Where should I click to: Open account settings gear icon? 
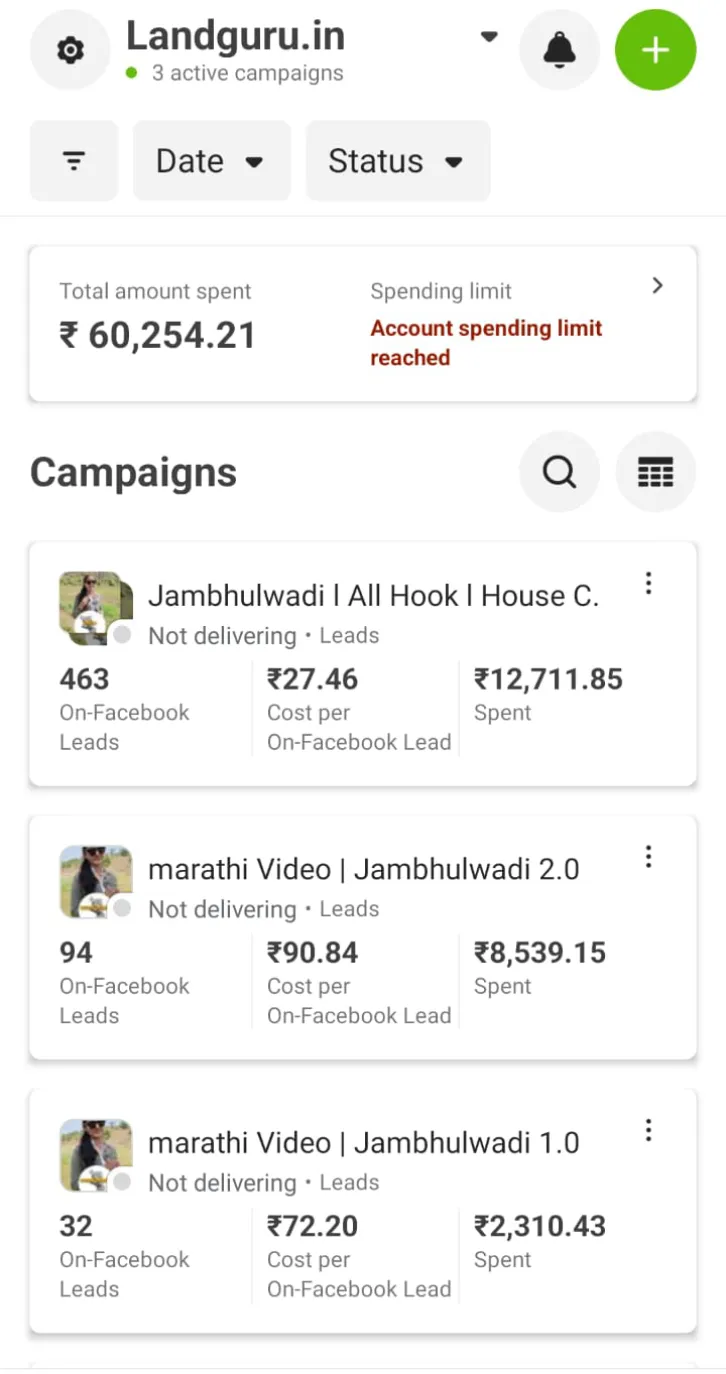(x=70, y=50)
